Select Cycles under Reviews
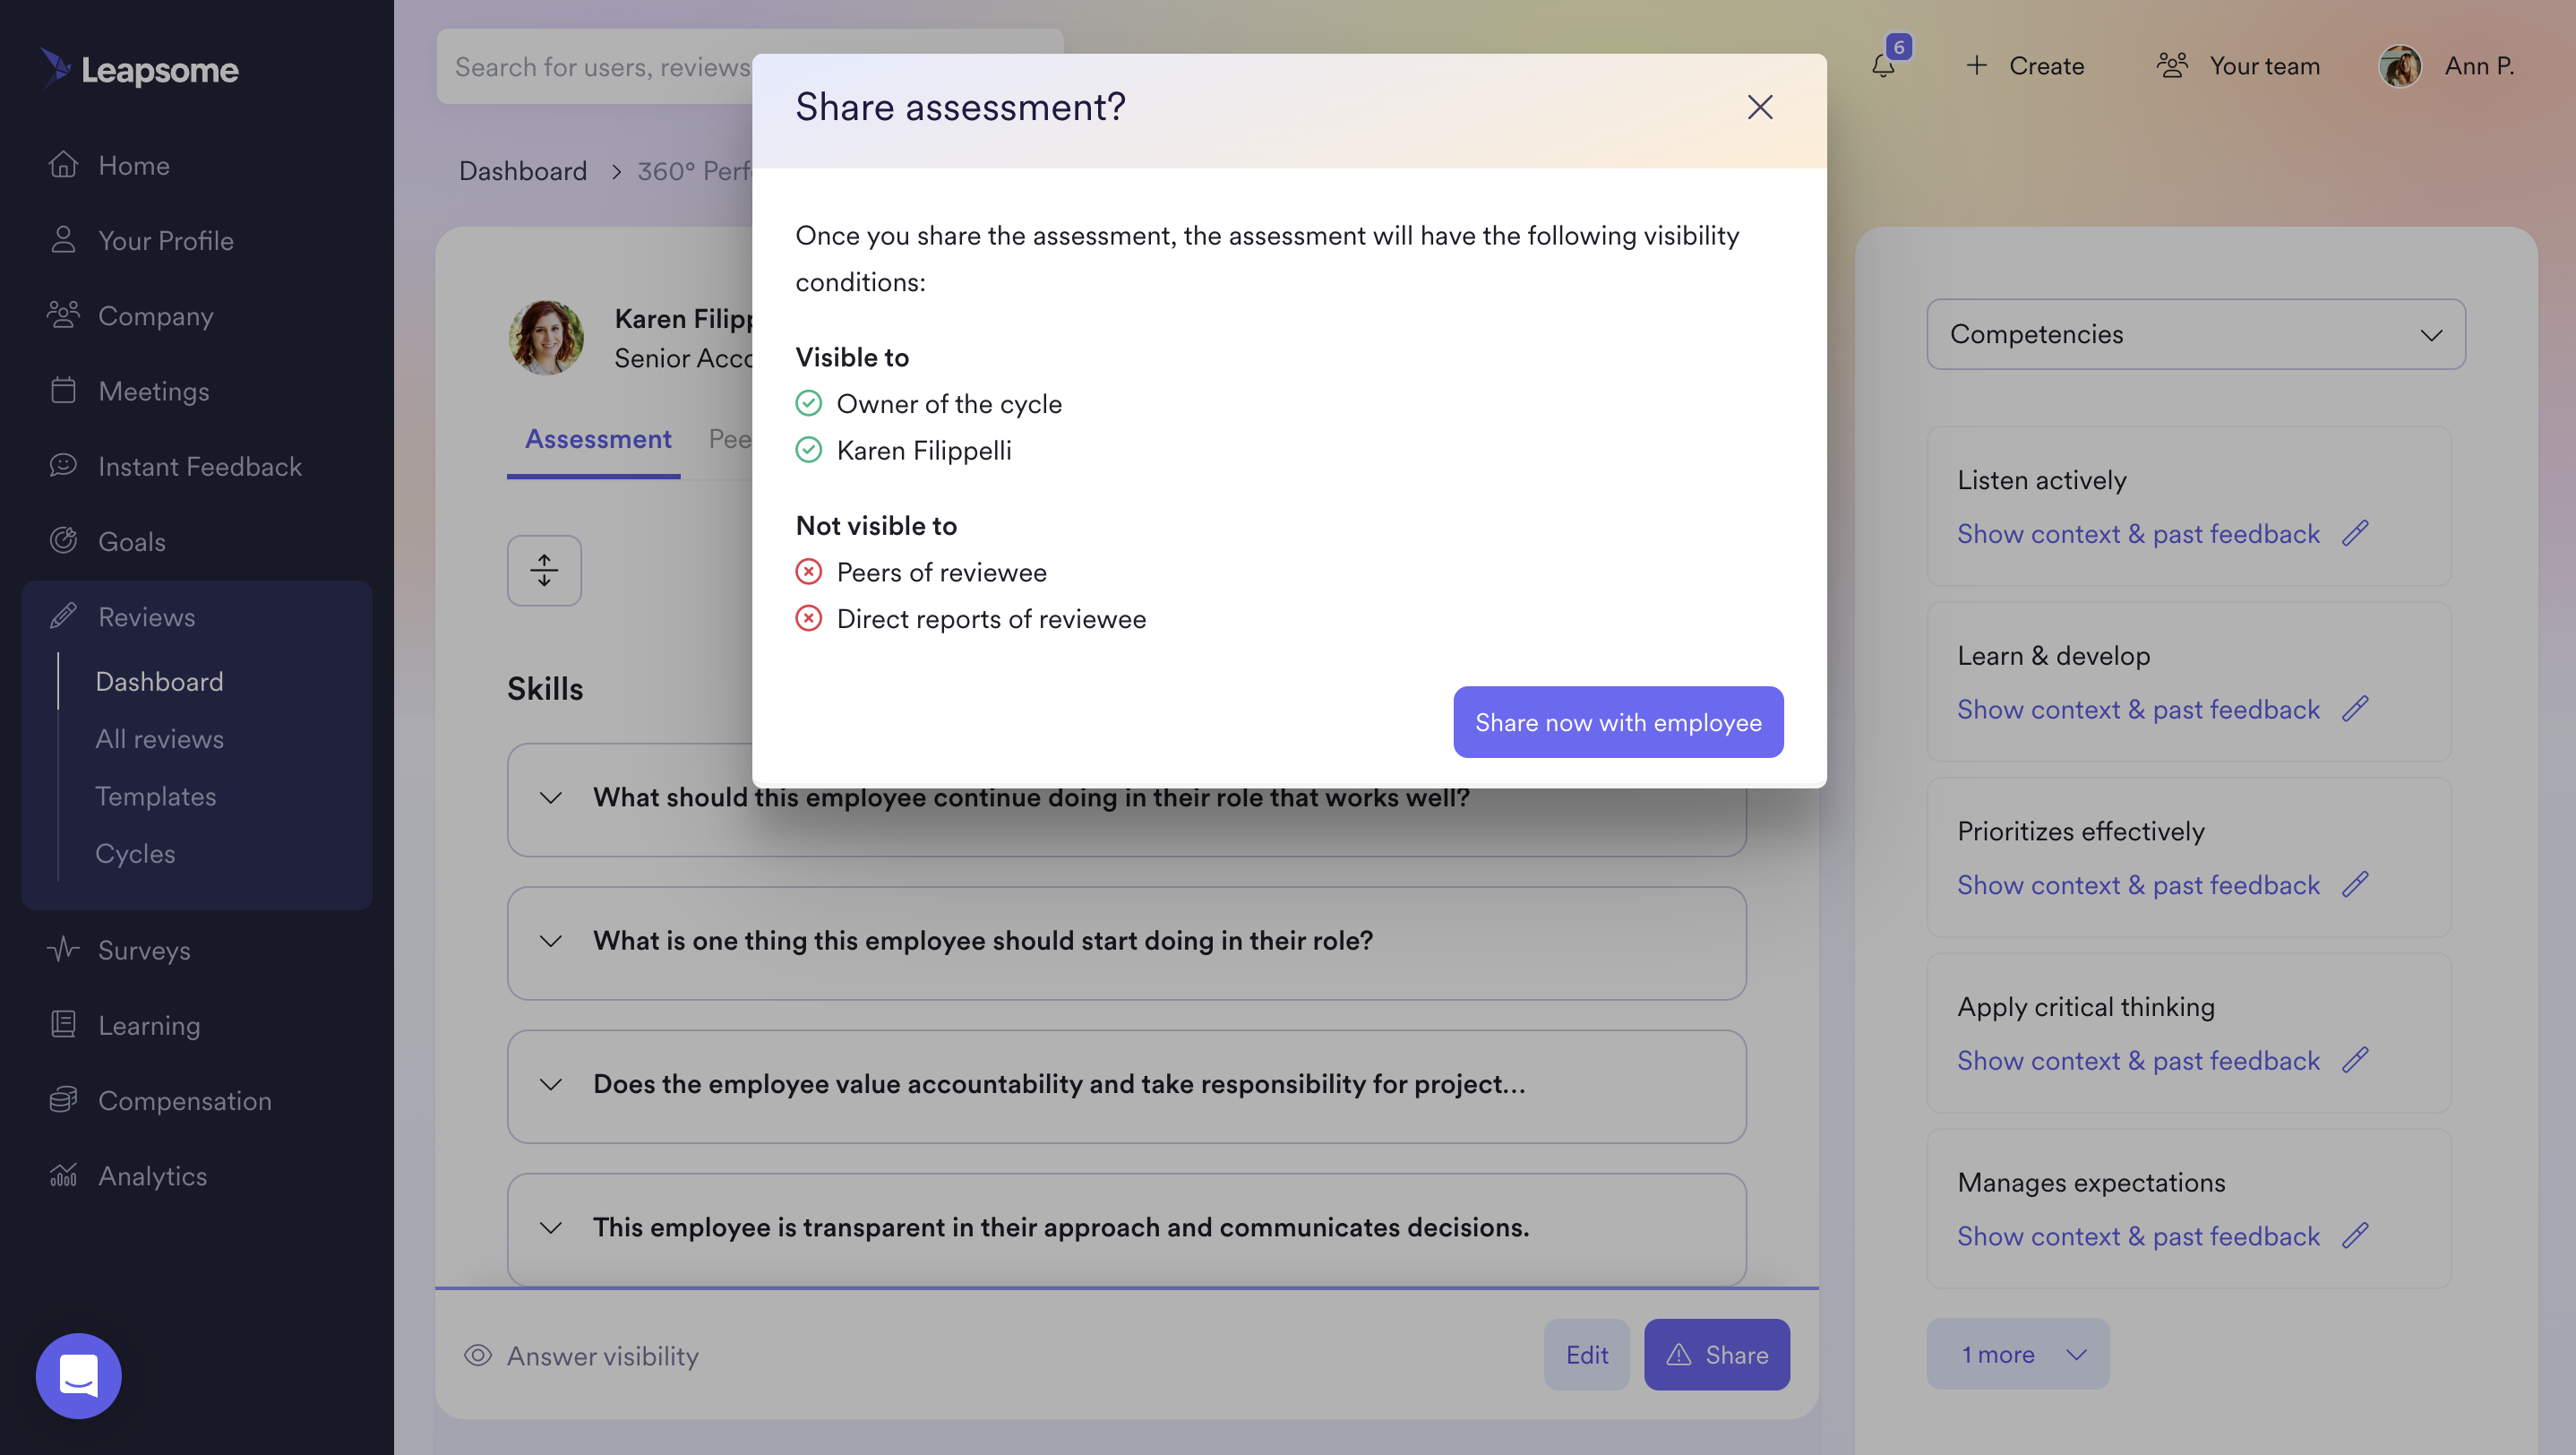The height and width of the screenshot is (1455, 2576). click(x=135, y=854)
